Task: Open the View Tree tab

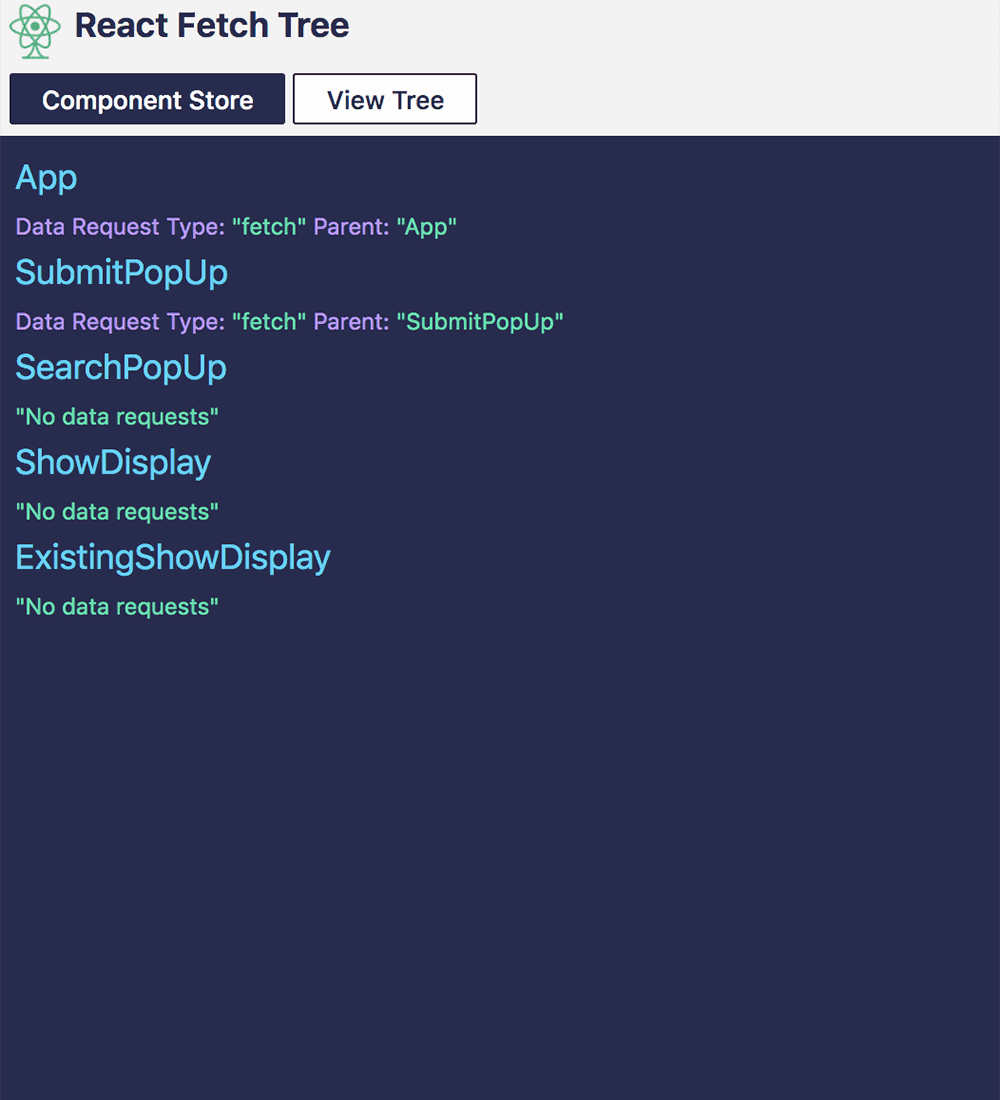Action: pyautogui.click(x=385, y=99)
